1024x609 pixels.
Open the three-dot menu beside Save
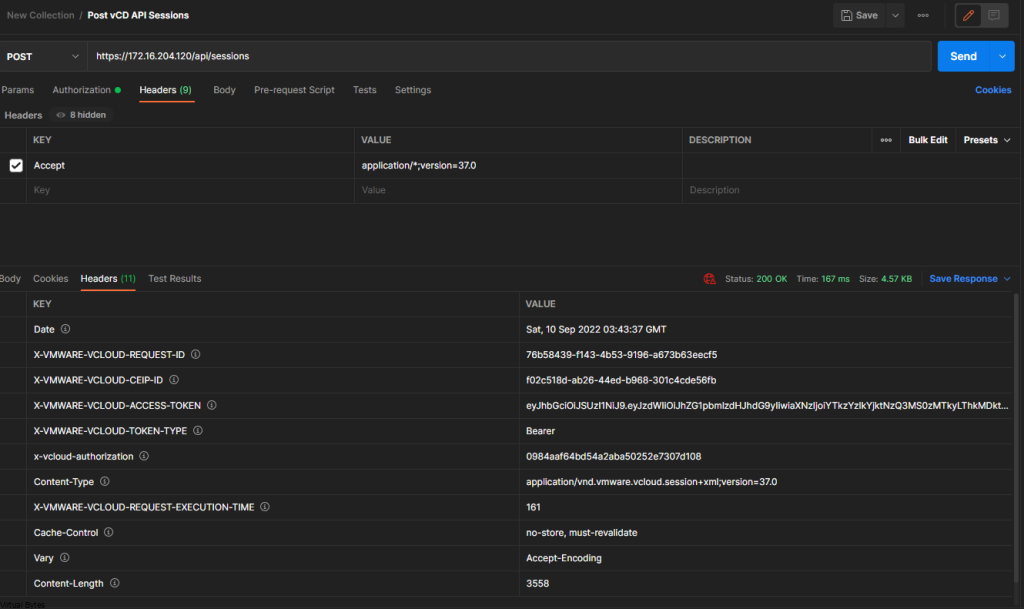click(x=923, y=15)
